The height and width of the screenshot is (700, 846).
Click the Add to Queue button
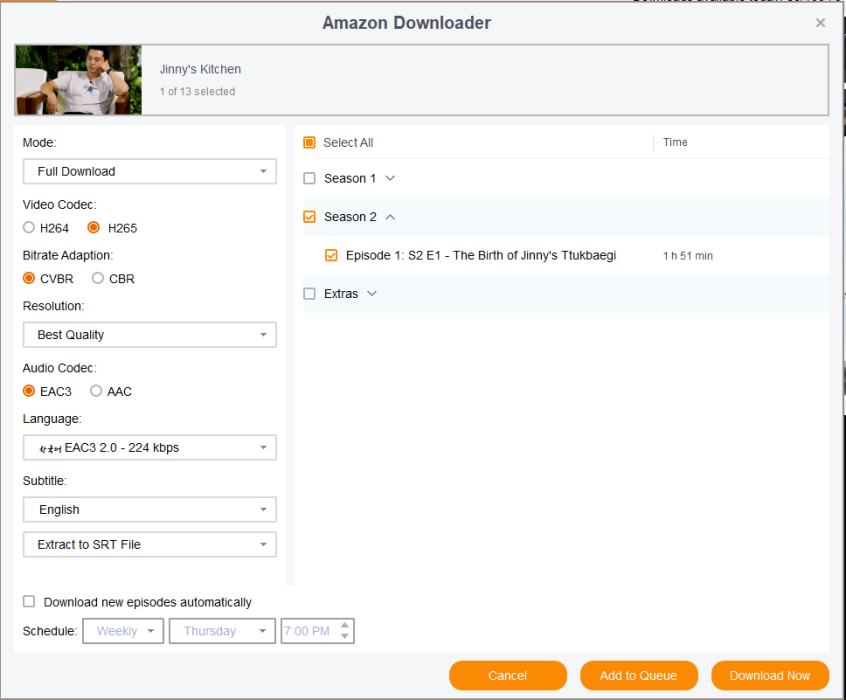coord(639,675)
